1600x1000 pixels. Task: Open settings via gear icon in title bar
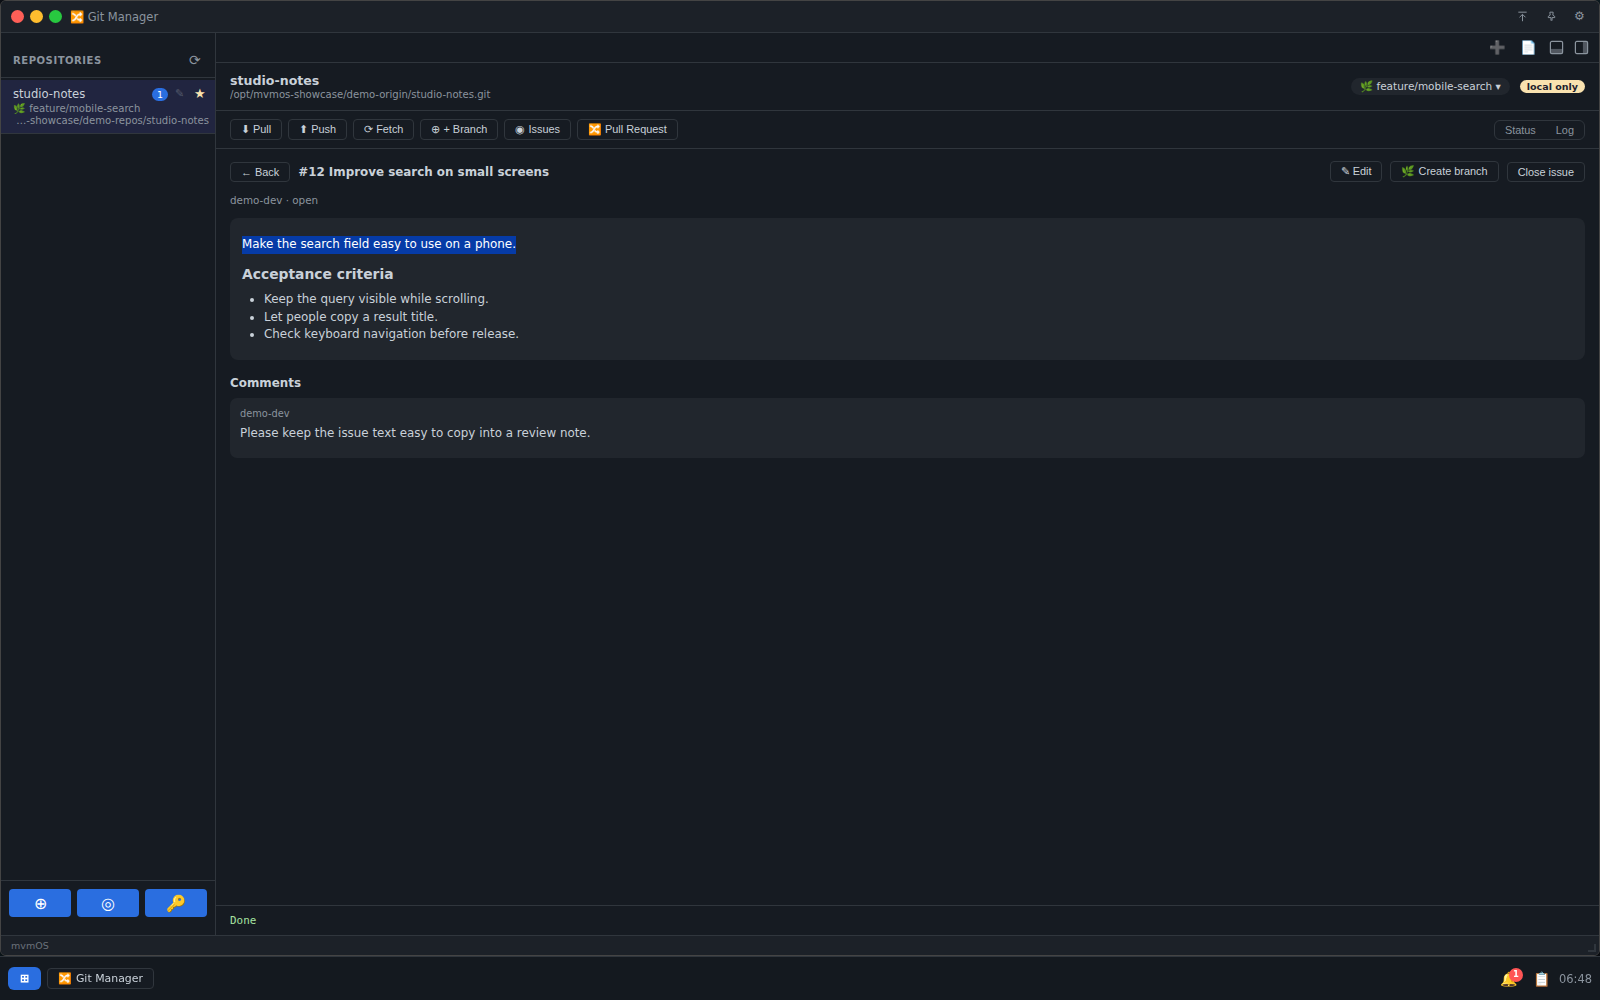[1579, 16]
